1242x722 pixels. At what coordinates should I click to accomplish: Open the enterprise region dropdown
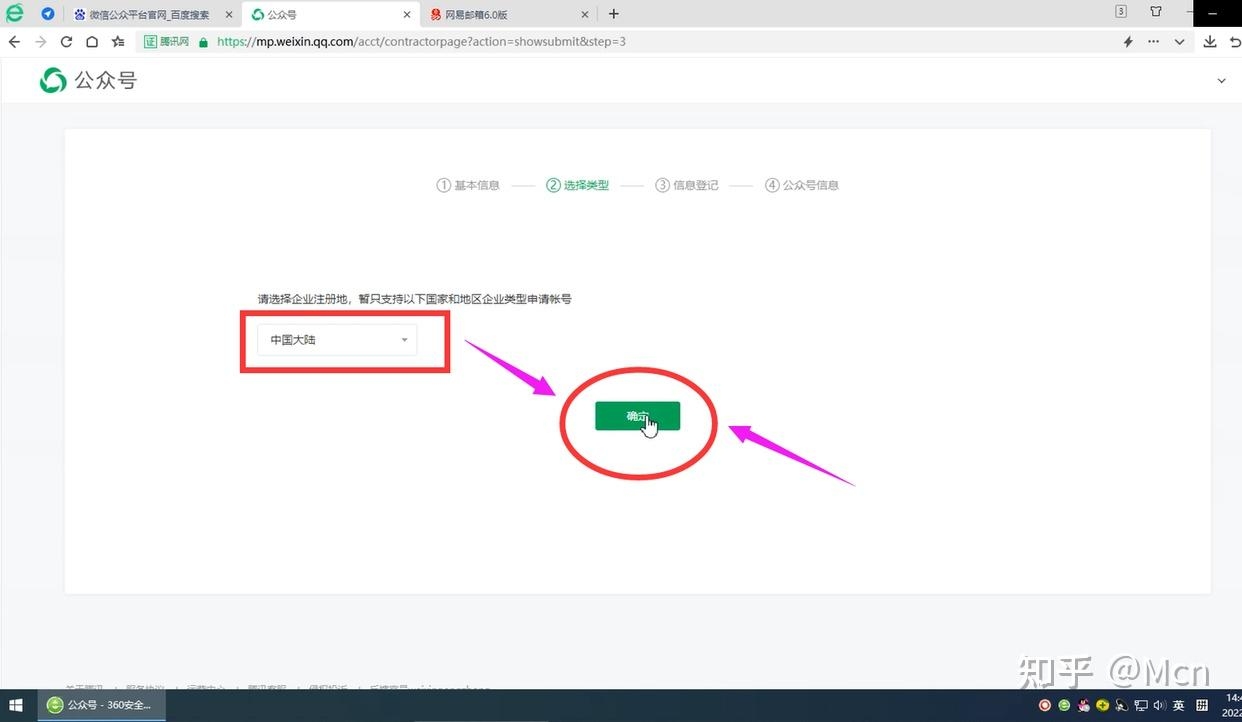pos(404,340)
